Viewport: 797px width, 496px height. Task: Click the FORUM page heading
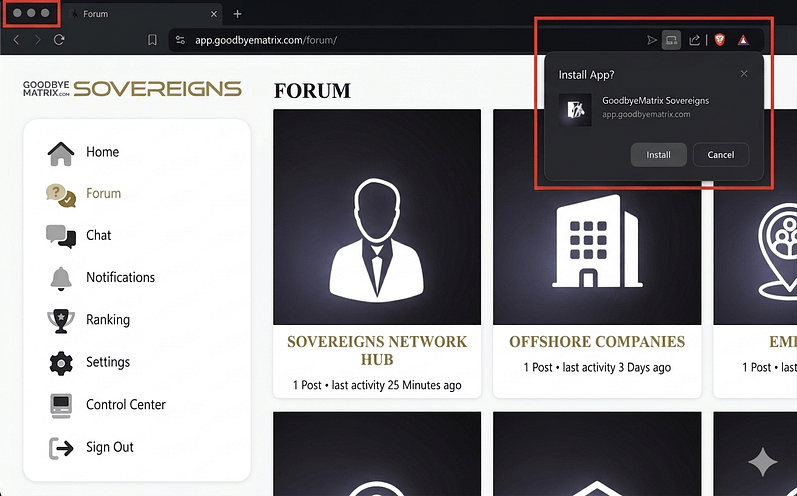[x=312, y=91]
